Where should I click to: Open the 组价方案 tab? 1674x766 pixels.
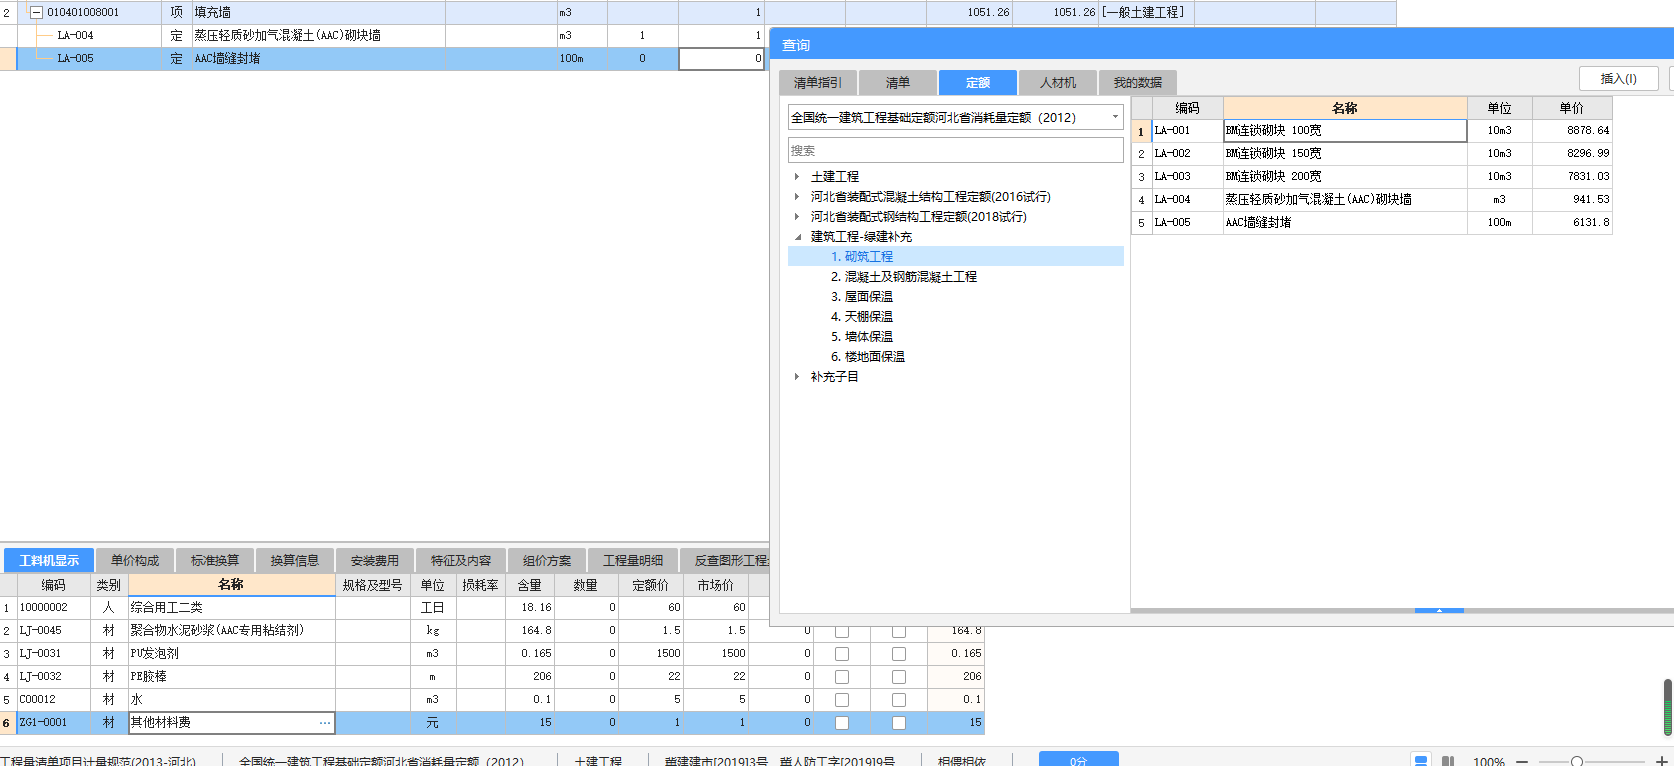pyautogui.click(x=547, y=561)
